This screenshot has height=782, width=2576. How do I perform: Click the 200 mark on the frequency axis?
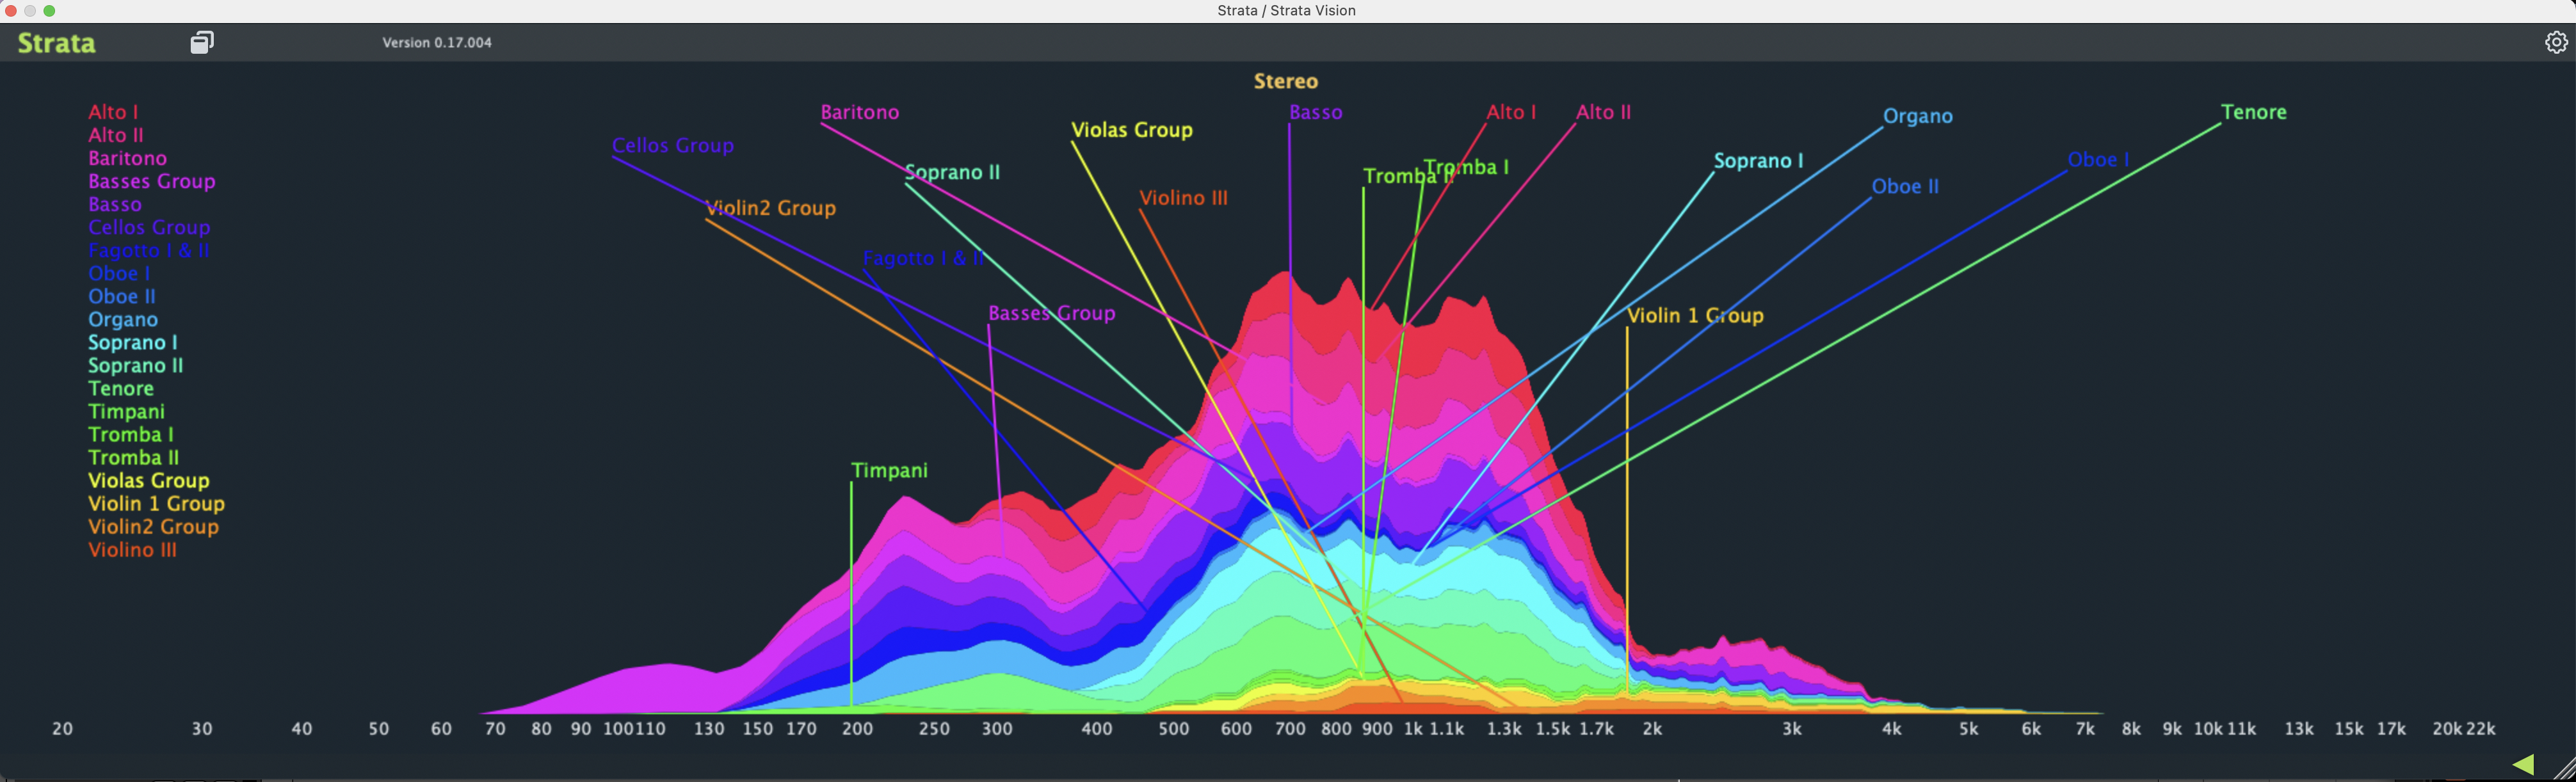tap(857, 729)
